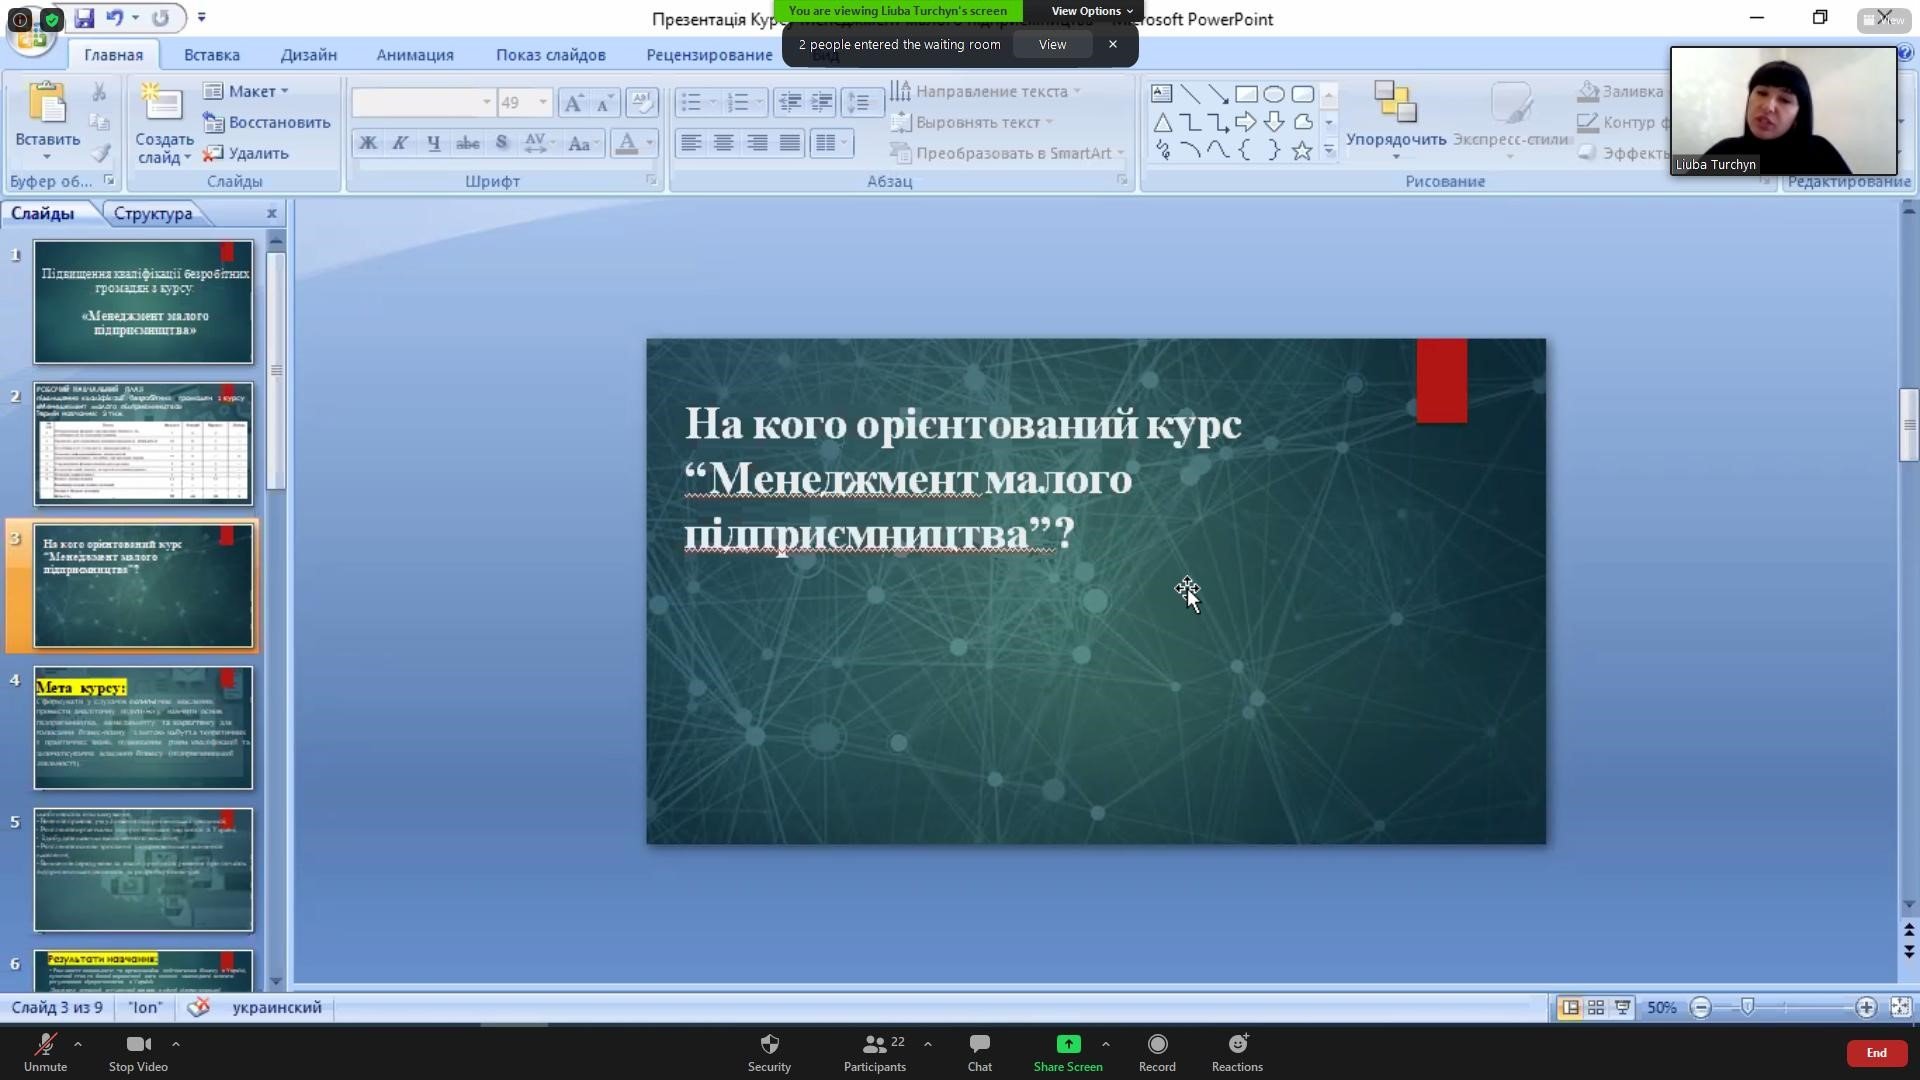Toggle underline (Ч) formatting

(433, 143)
